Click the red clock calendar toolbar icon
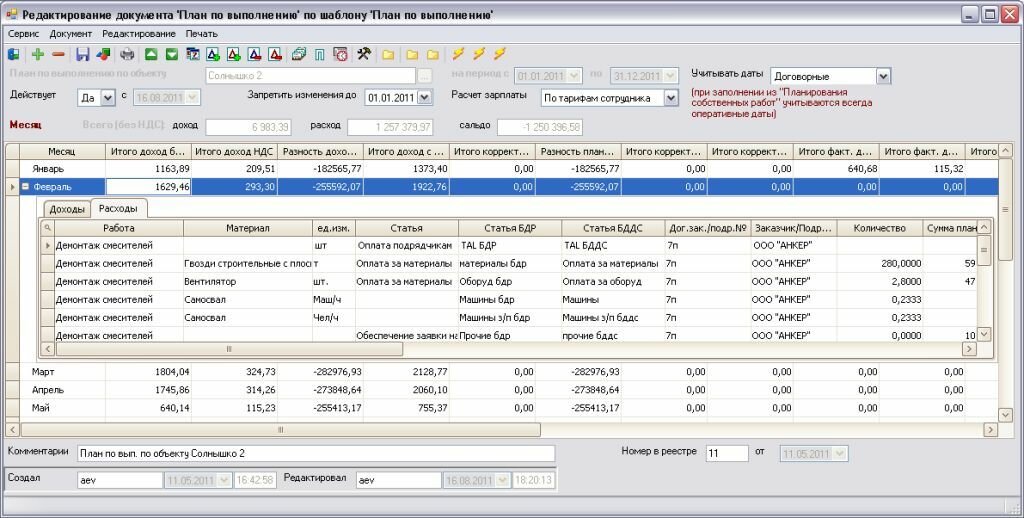 click(x=341, y=54)
